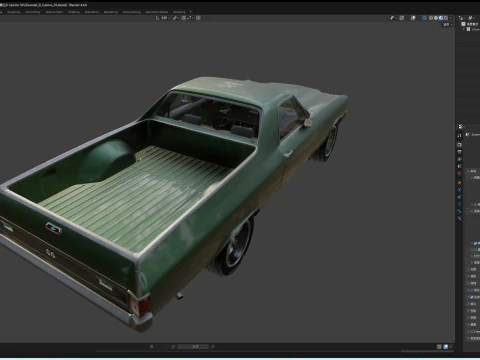Switch to the UV Editing workspace tab
Image resolution: width=480 pixels, height=360 pixels.
[x=33, y=12]
